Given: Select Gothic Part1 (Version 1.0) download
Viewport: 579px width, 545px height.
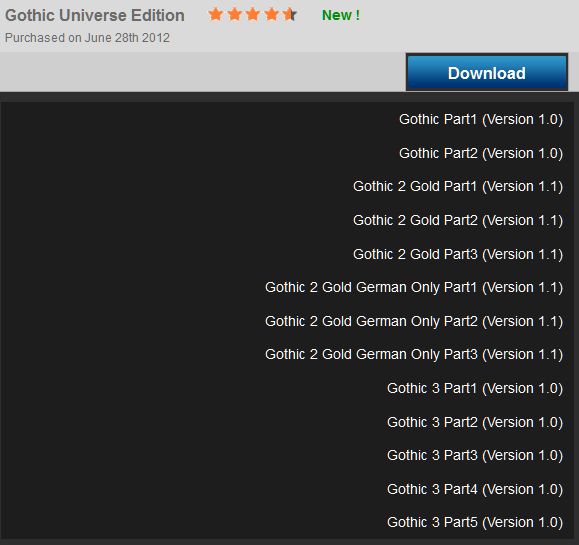Looking at the screenshot, I should (481, 120).
